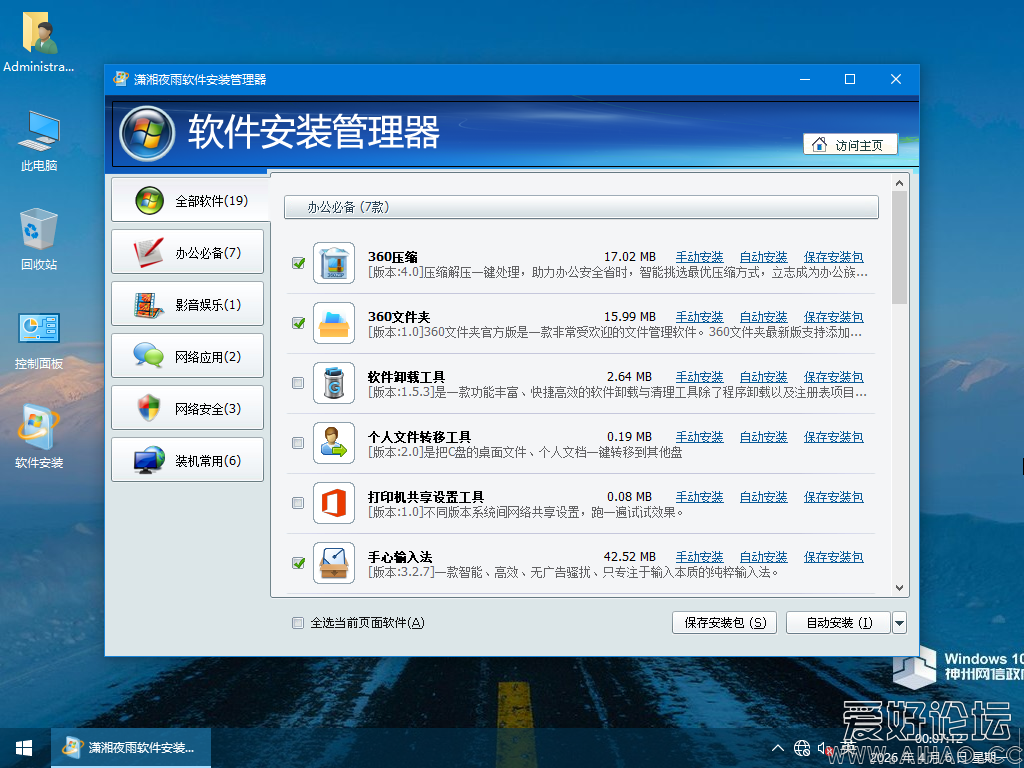The height and width of the screenshot is (768, 1024).
Task: Tick 全选当前页面软件 checkbox
Action: pos(298,623)
